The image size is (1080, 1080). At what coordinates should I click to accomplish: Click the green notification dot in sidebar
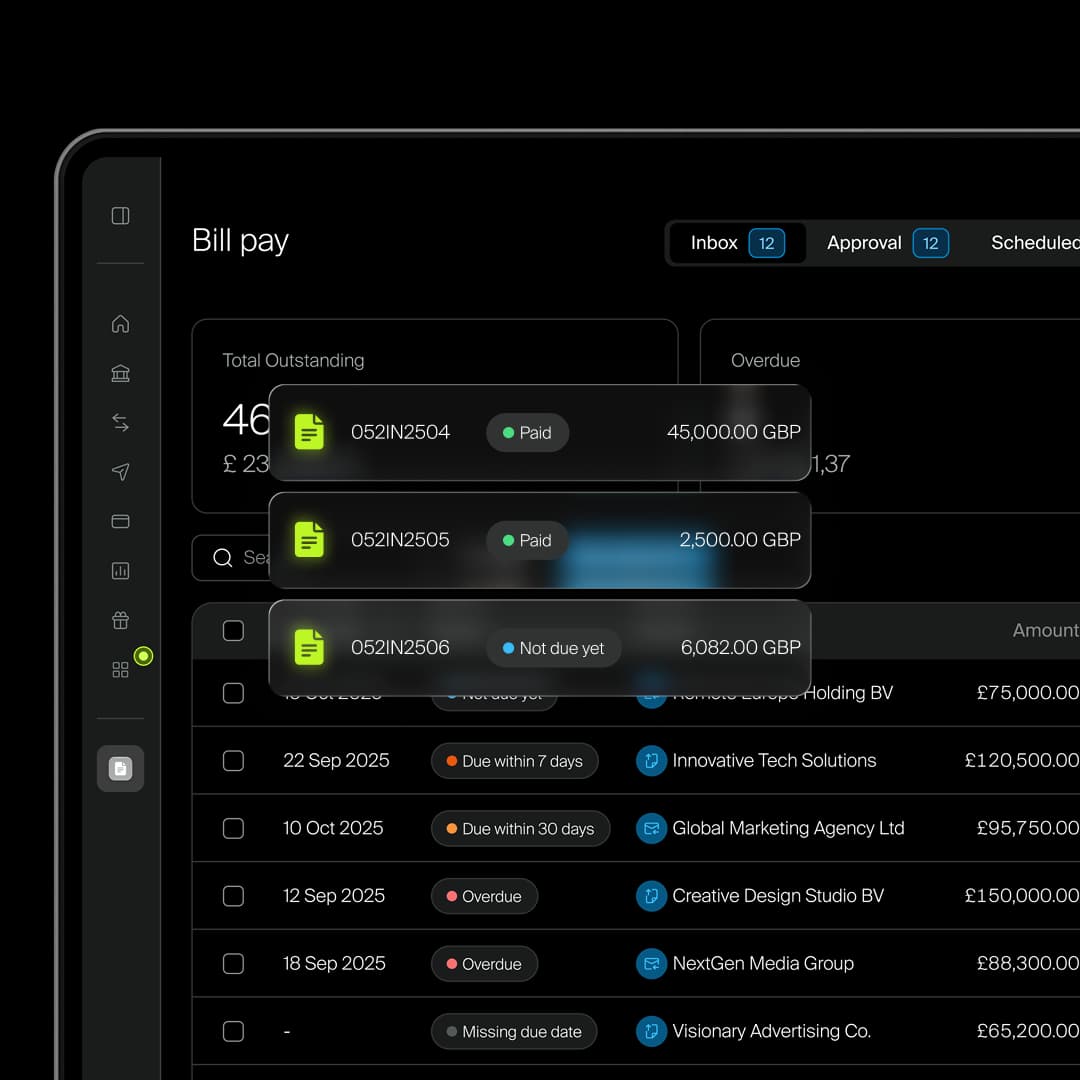tap(143, 656)
